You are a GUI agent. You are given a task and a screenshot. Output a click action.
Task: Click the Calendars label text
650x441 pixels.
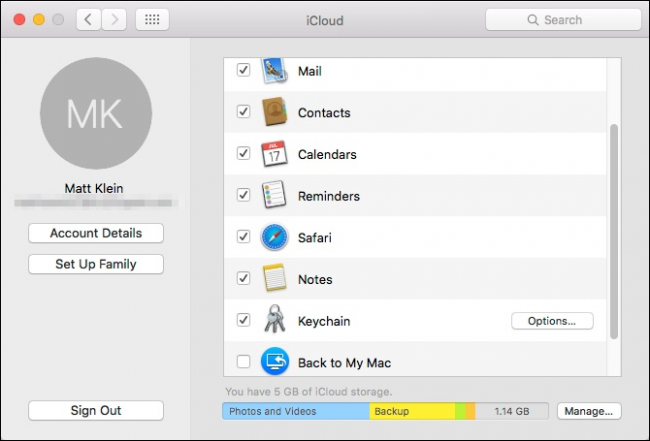point(327,154)
